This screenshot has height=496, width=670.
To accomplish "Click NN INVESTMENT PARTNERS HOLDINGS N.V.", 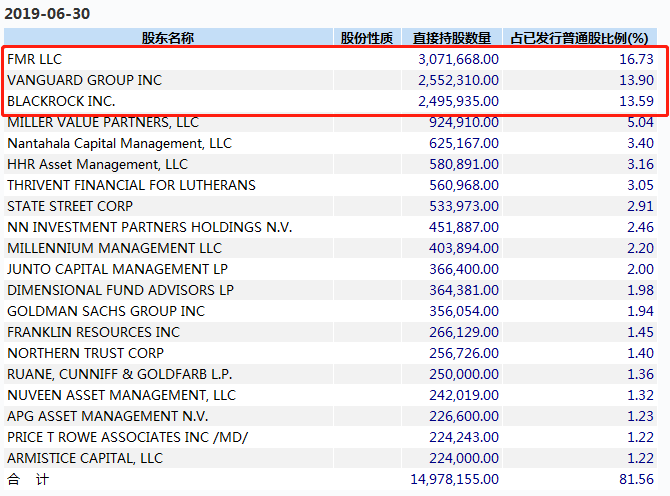I will pos(149,227).
